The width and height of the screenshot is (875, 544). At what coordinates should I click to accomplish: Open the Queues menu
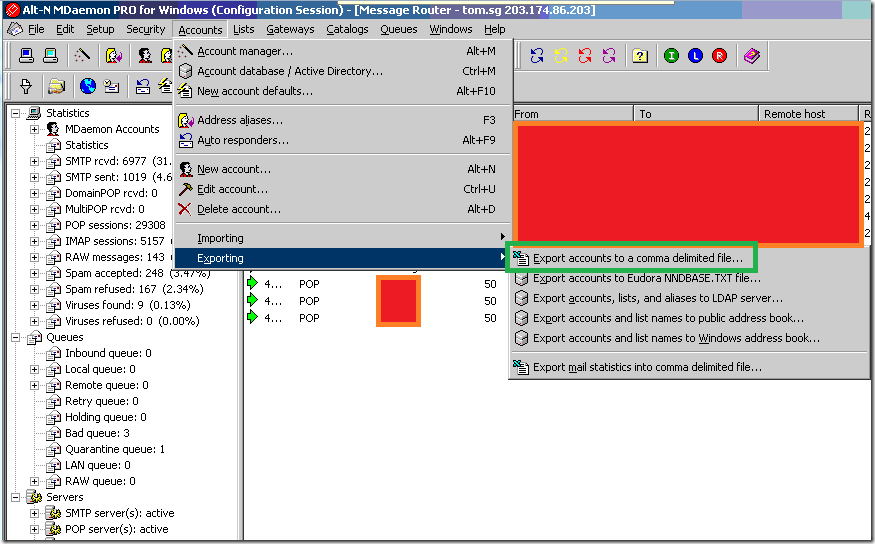tap(398, 29)
